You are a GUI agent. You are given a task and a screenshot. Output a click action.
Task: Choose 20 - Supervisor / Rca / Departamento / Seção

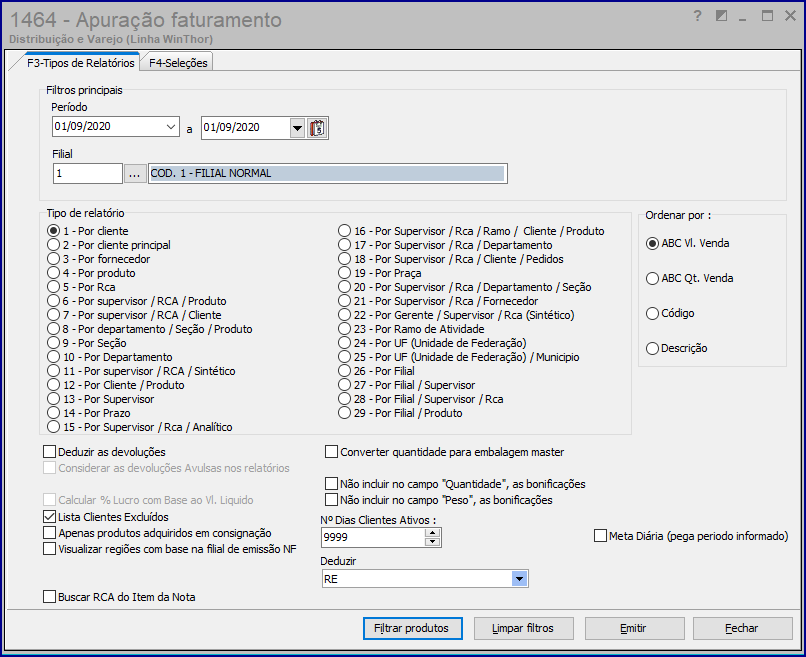click(465, 287)
